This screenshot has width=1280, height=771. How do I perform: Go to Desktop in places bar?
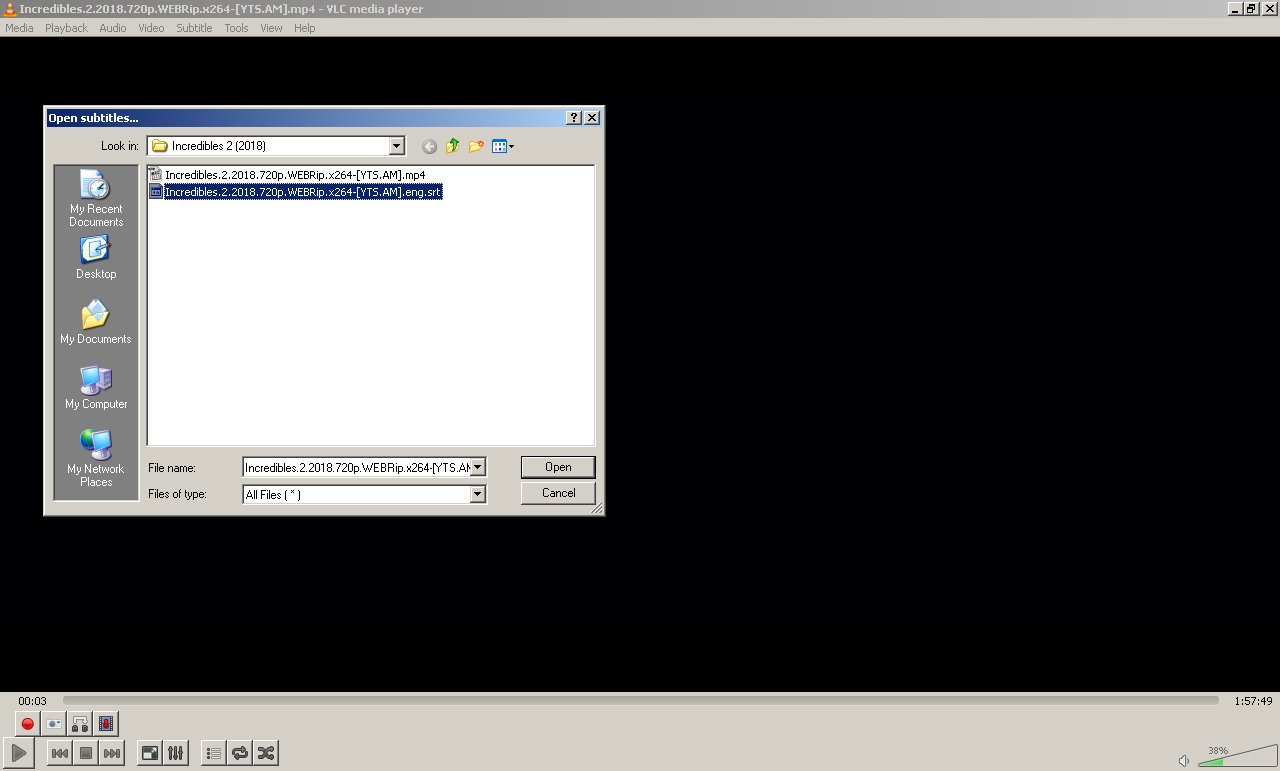click(x=96, y=258)
